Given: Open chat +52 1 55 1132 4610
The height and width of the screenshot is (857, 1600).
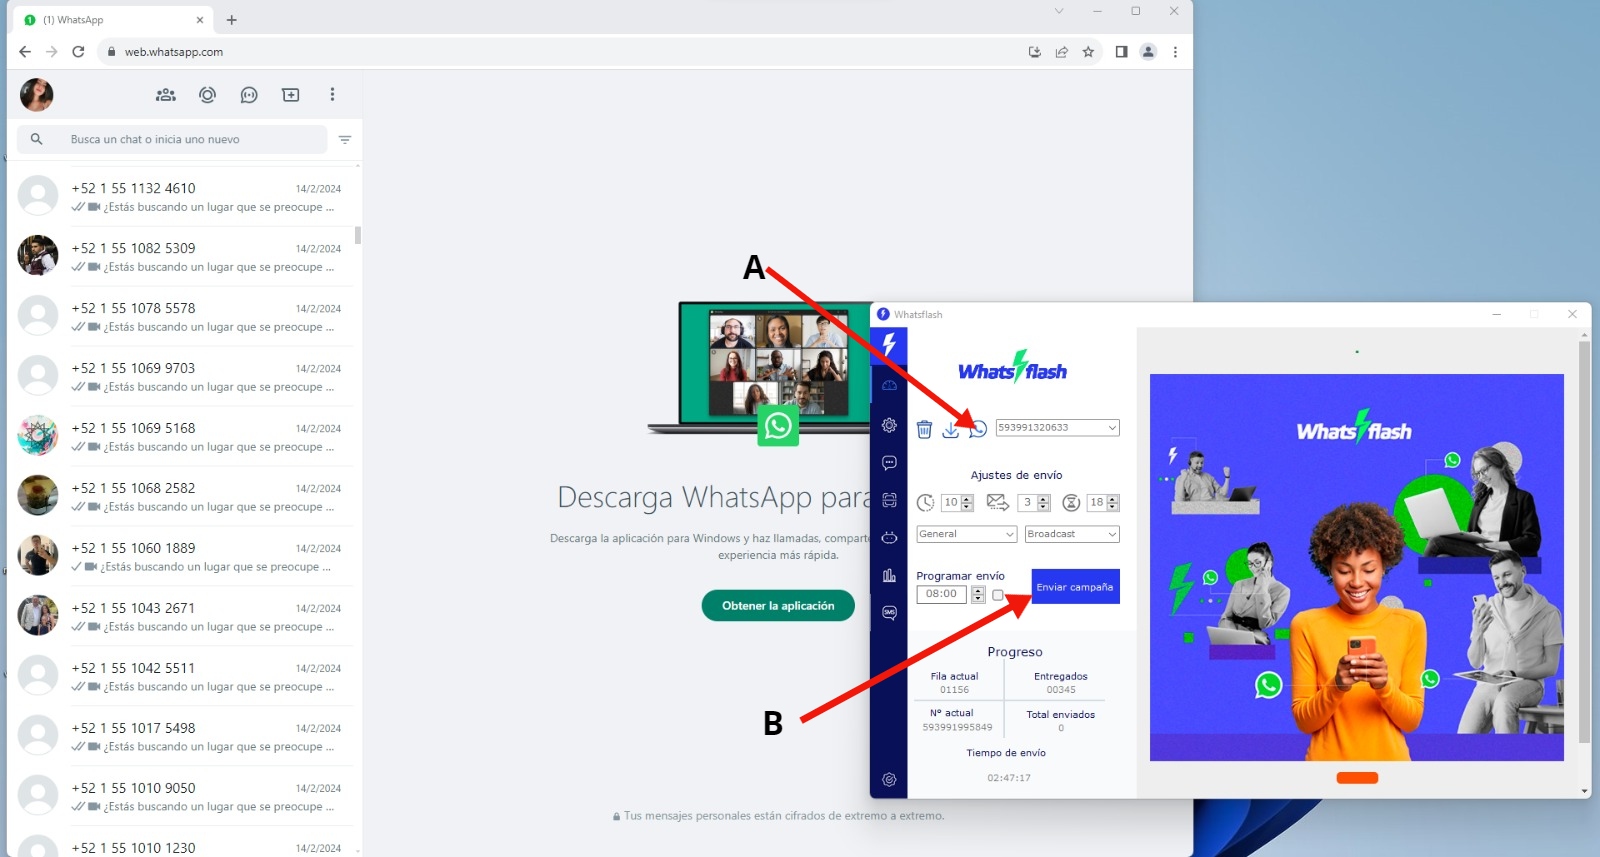Looking at the screenshot, I should pyautogui.click(x=184, y=197).
